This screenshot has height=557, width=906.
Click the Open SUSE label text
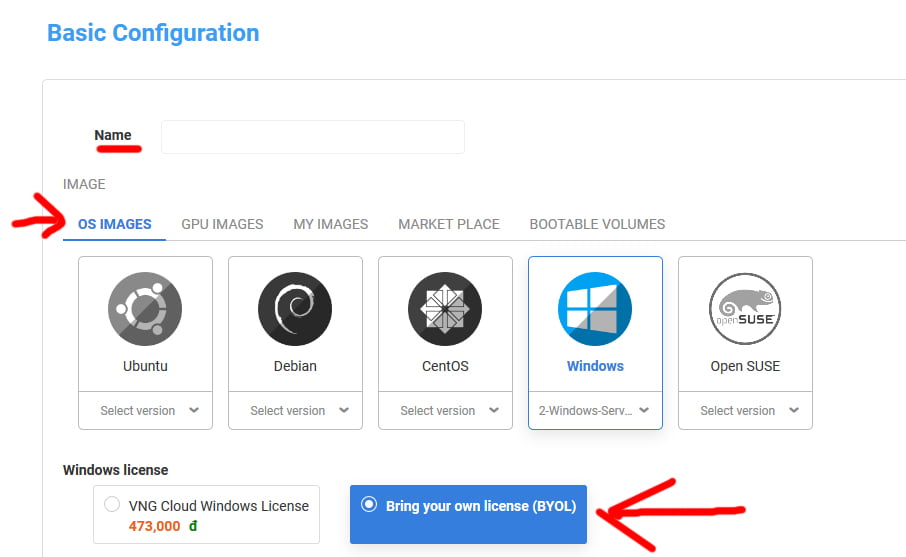click(x=745, y=366)
